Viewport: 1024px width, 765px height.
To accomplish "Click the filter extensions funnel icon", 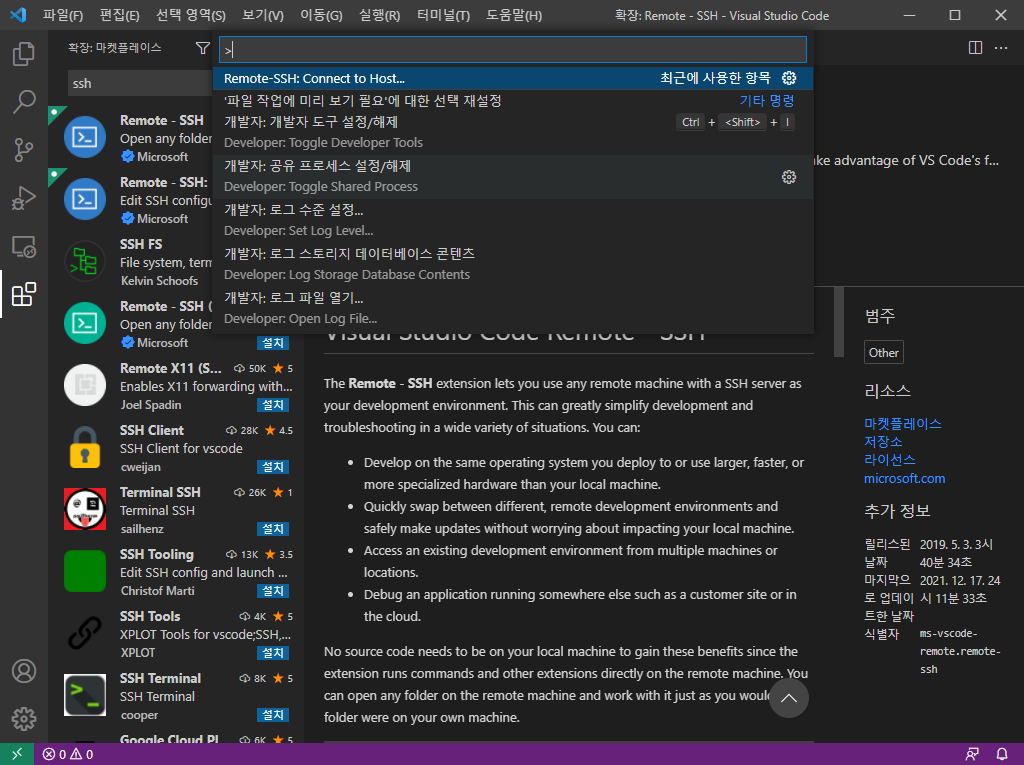I will click(202, 48).
